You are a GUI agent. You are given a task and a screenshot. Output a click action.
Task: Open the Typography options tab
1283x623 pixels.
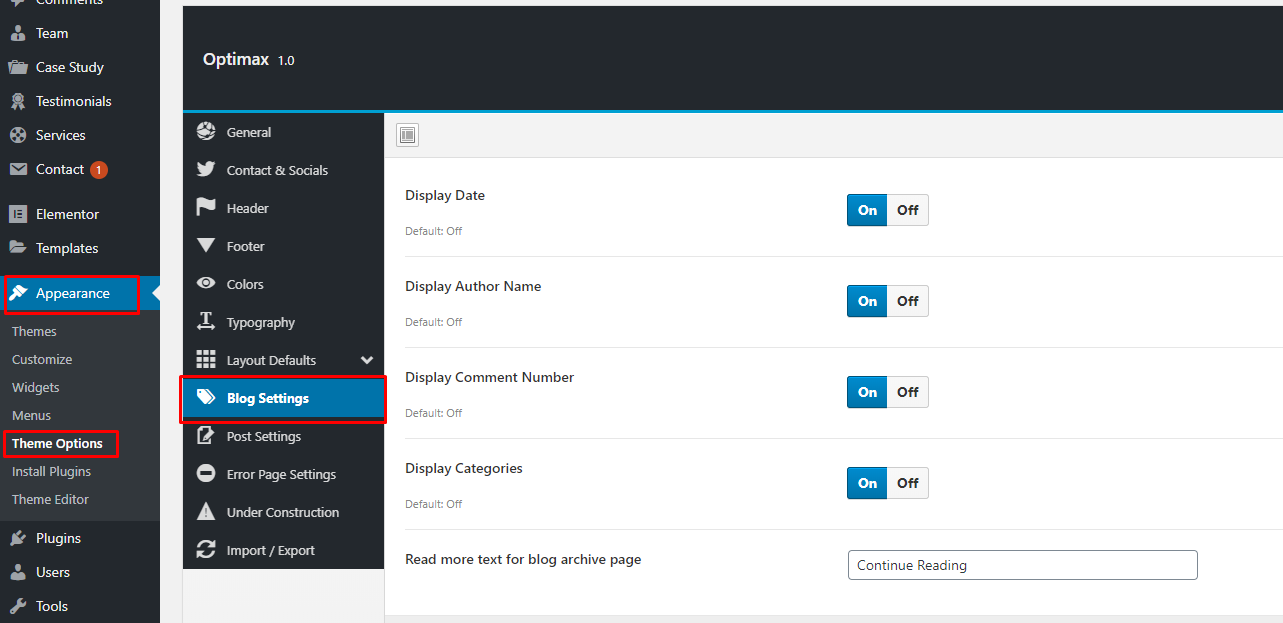click(x=284, y=322)
